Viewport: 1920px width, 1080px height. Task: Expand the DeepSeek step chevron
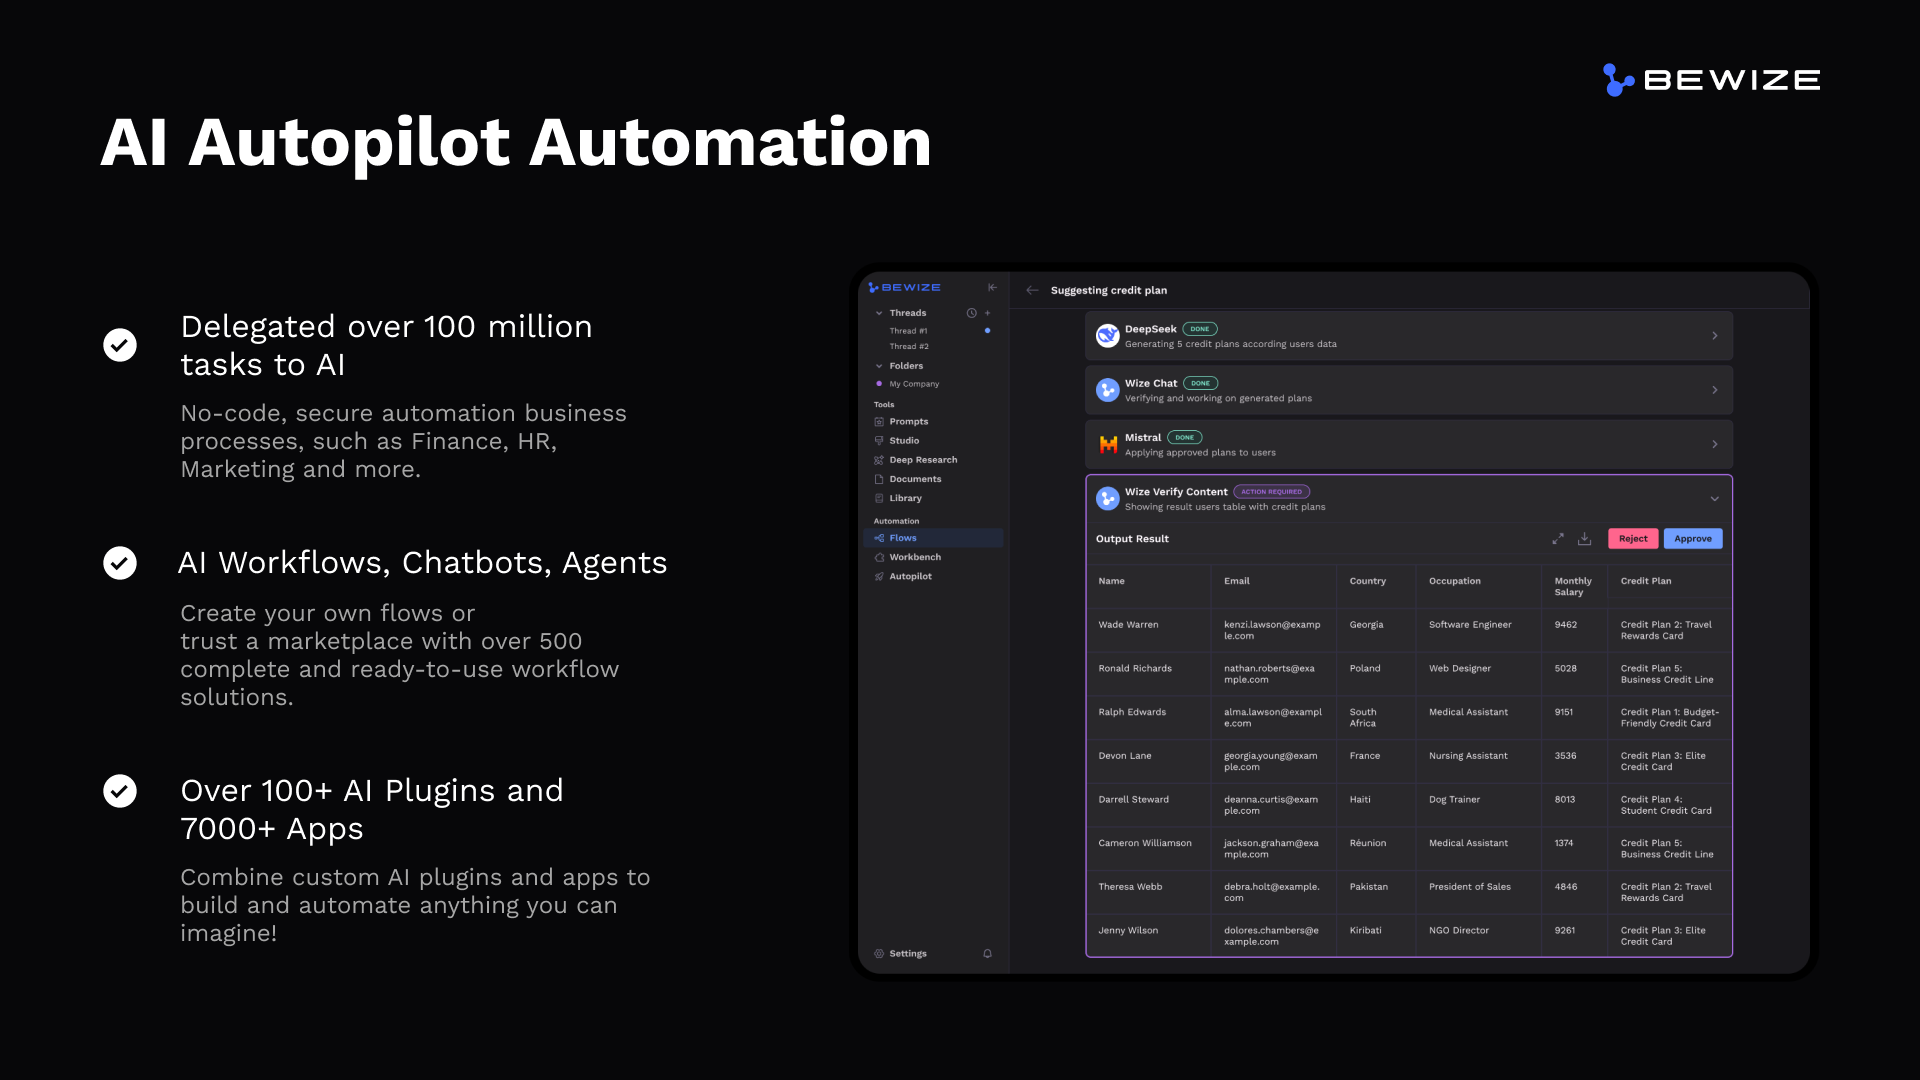click(x=1714, y=336)
